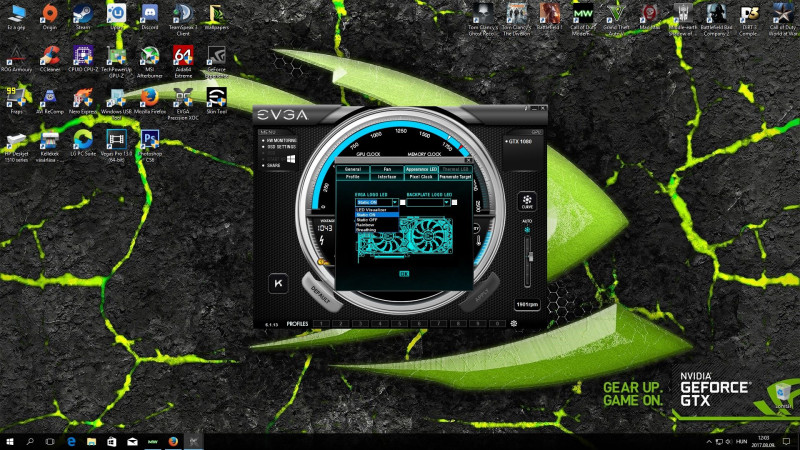Select profile slot 5
The height and width of the screenshot is (450, 800).
point(399,323)
